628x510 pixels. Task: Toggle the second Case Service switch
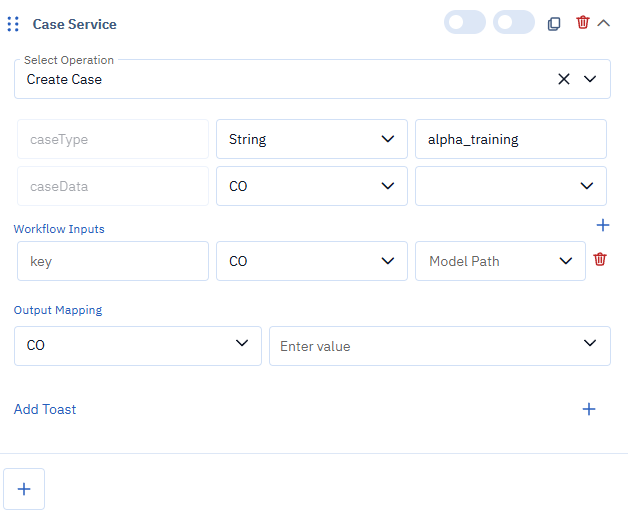click(x=514, y=22)
